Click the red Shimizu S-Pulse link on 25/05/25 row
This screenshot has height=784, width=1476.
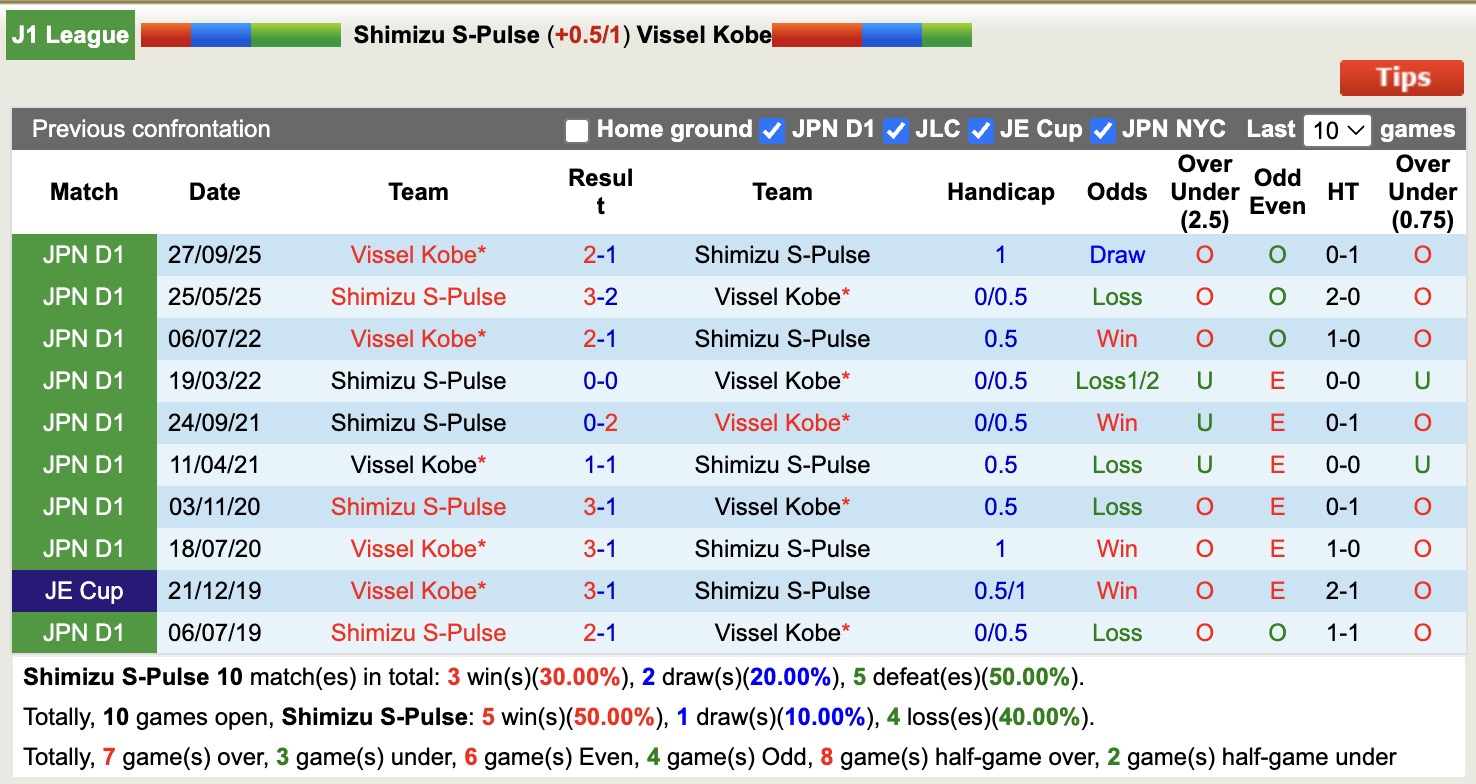point(418,297)
